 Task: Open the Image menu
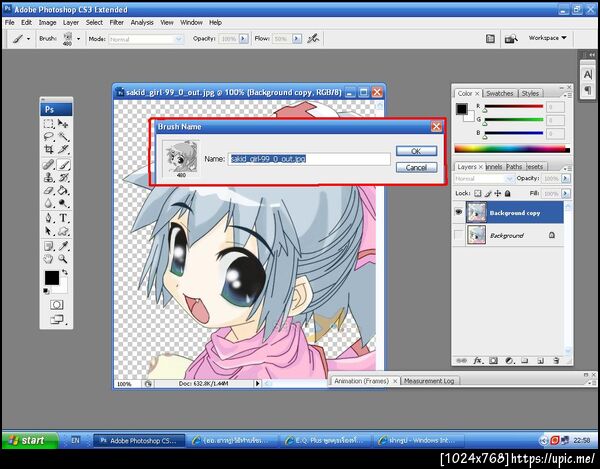pyautogui.click(x=47, y=23)
